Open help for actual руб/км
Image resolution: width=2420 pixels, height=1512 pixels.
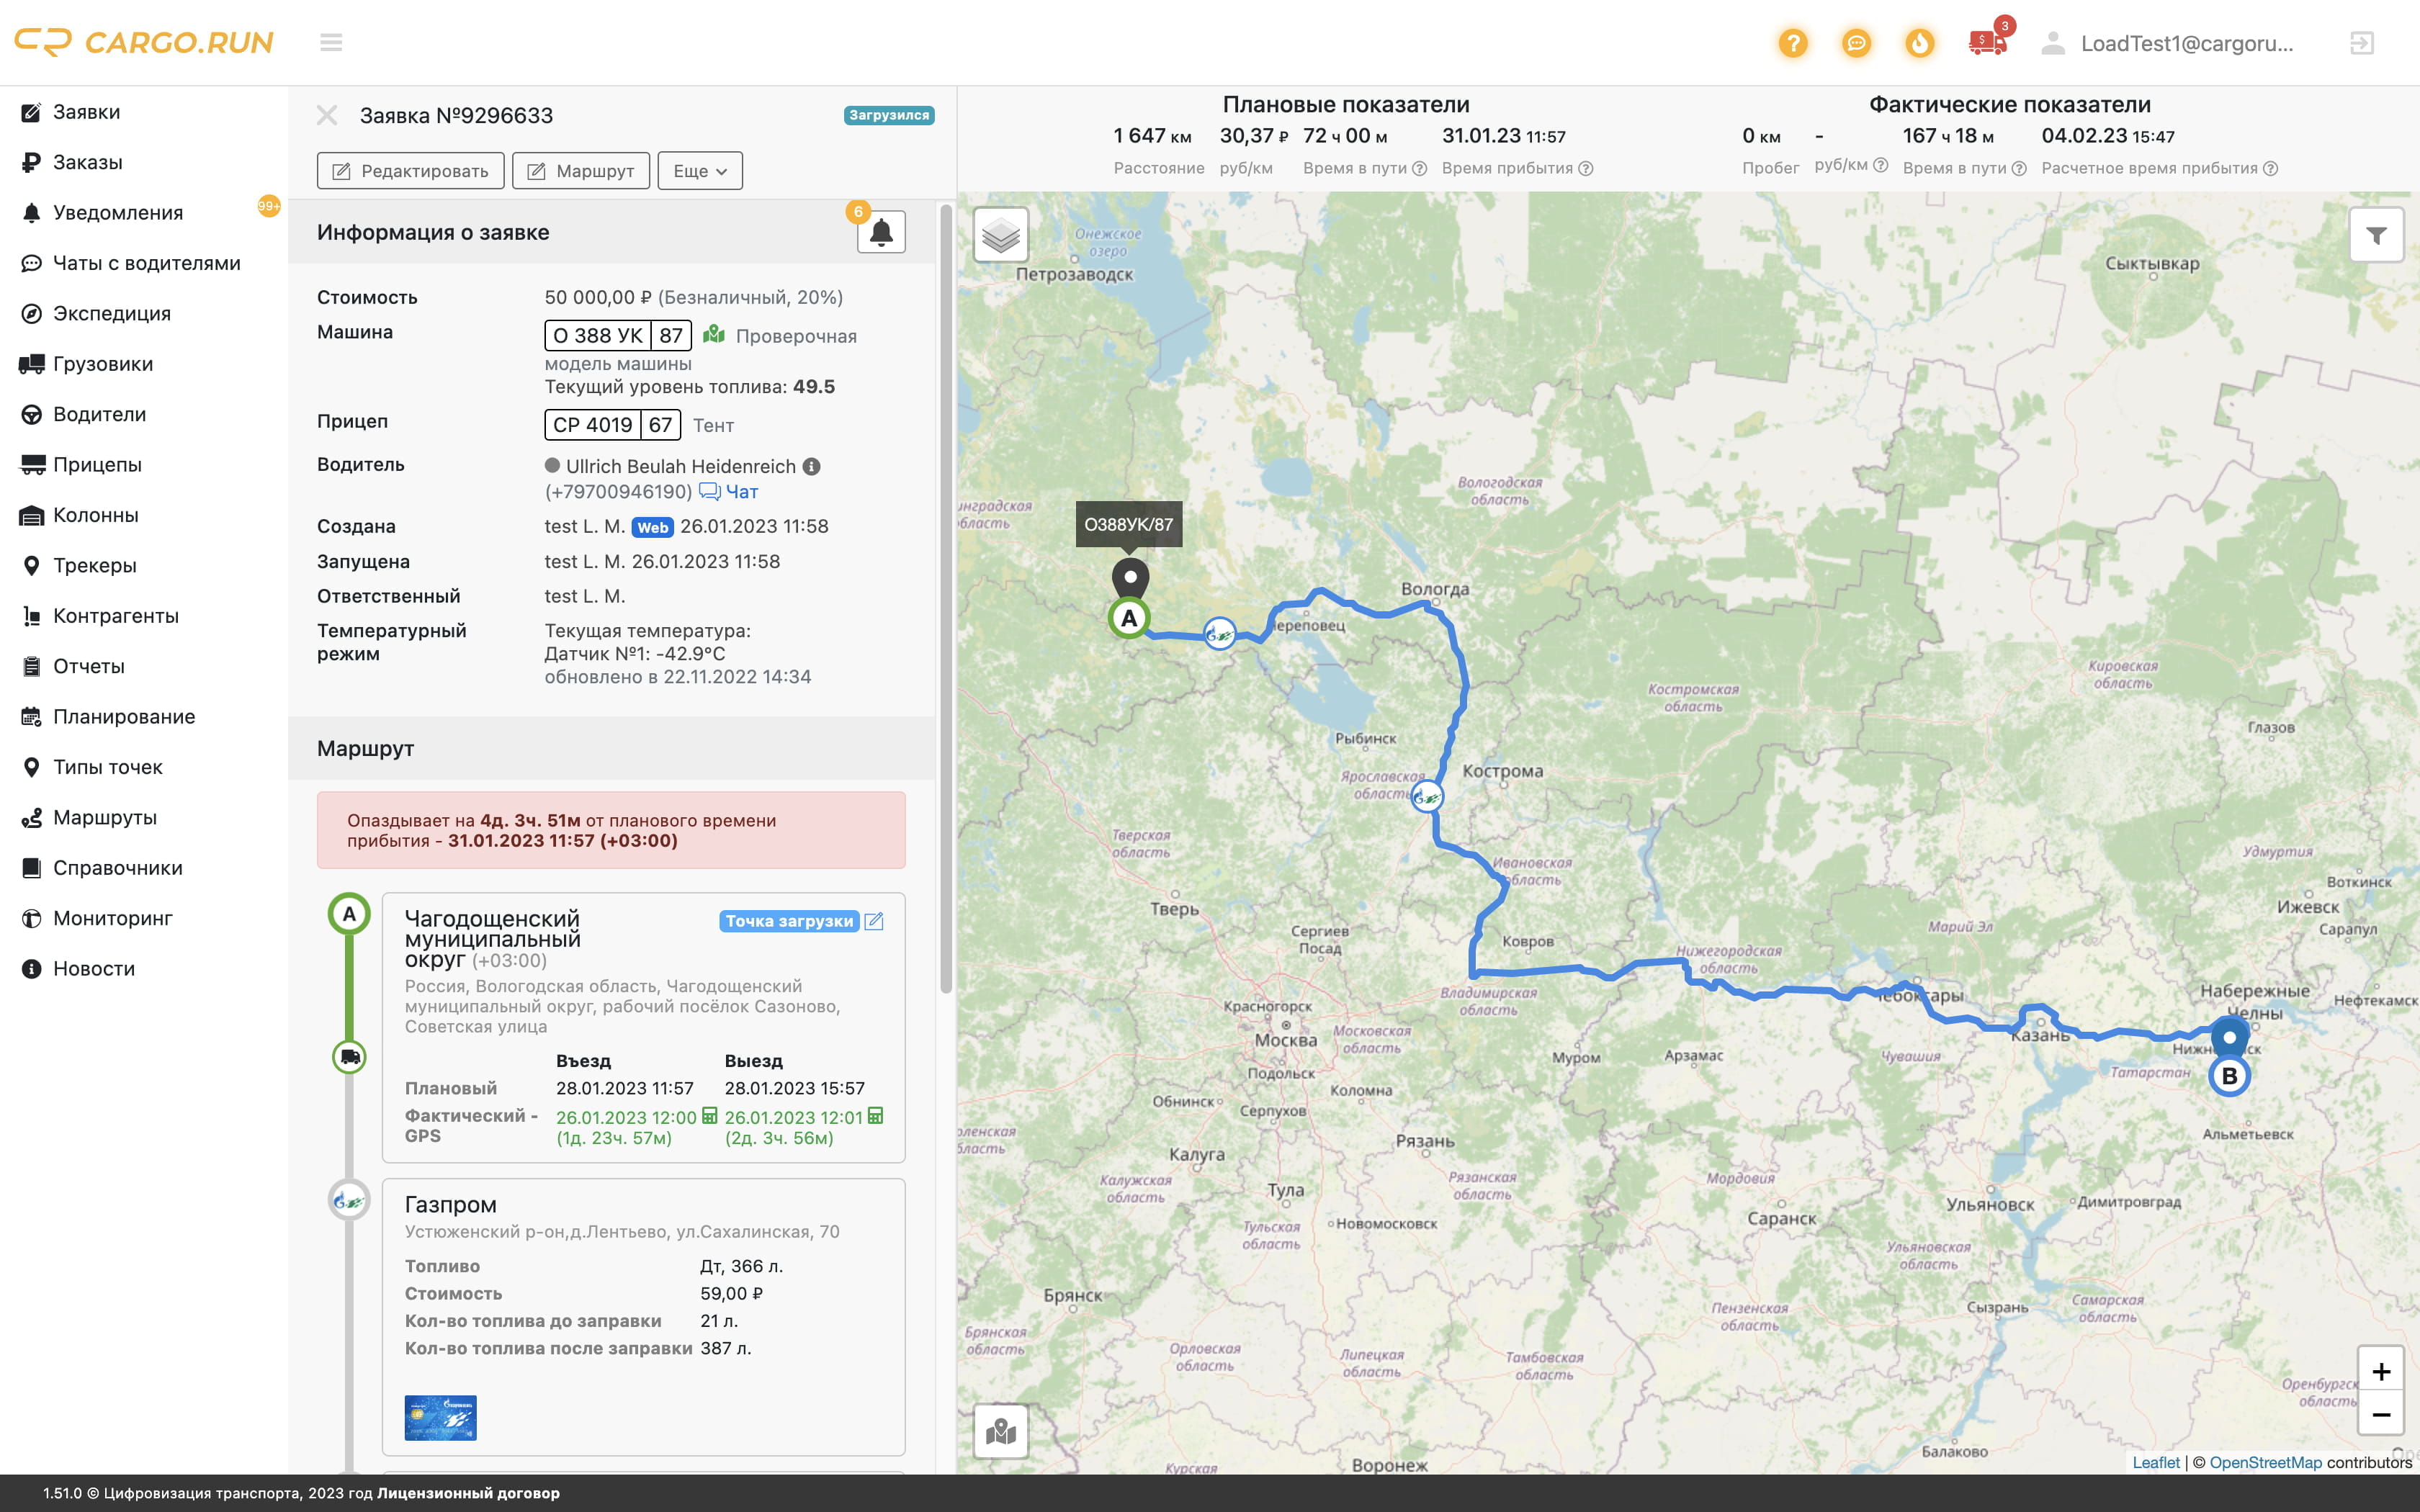[x=1880, y=165]
